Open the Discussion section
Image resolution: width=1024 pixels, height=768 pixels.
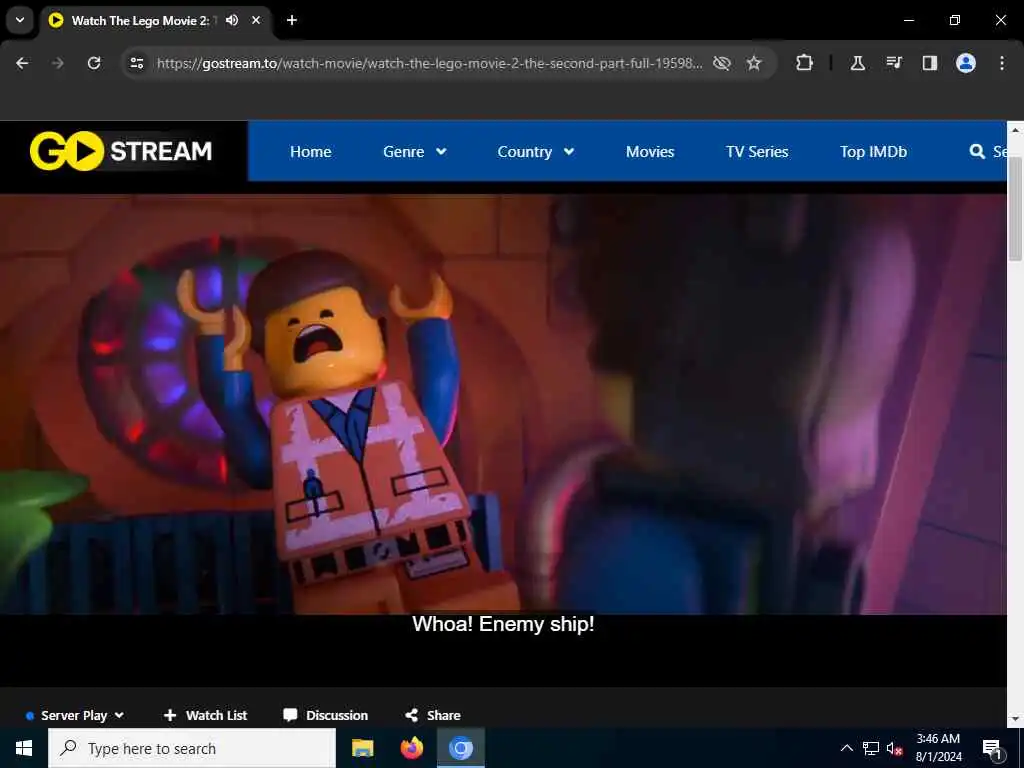[325, 715]
